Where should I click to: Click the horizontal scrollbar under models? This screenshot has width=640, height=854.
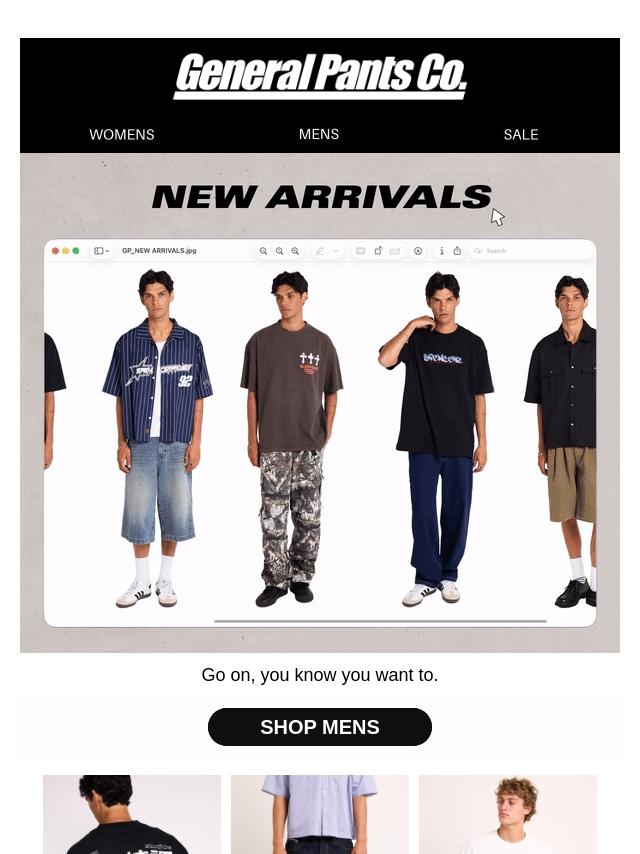click(x=380, y=621)
